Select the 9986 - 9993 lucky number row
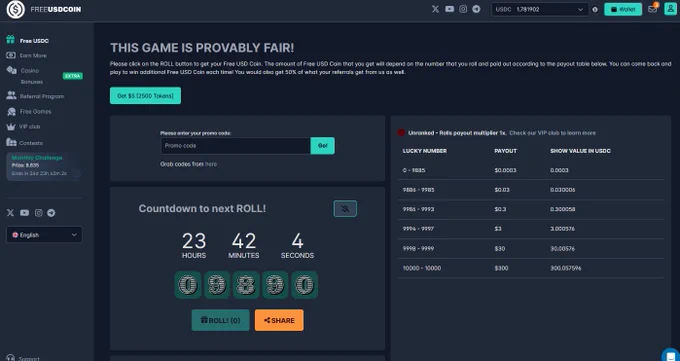Viewport: 680px width, 361px height. pos(531,209)
